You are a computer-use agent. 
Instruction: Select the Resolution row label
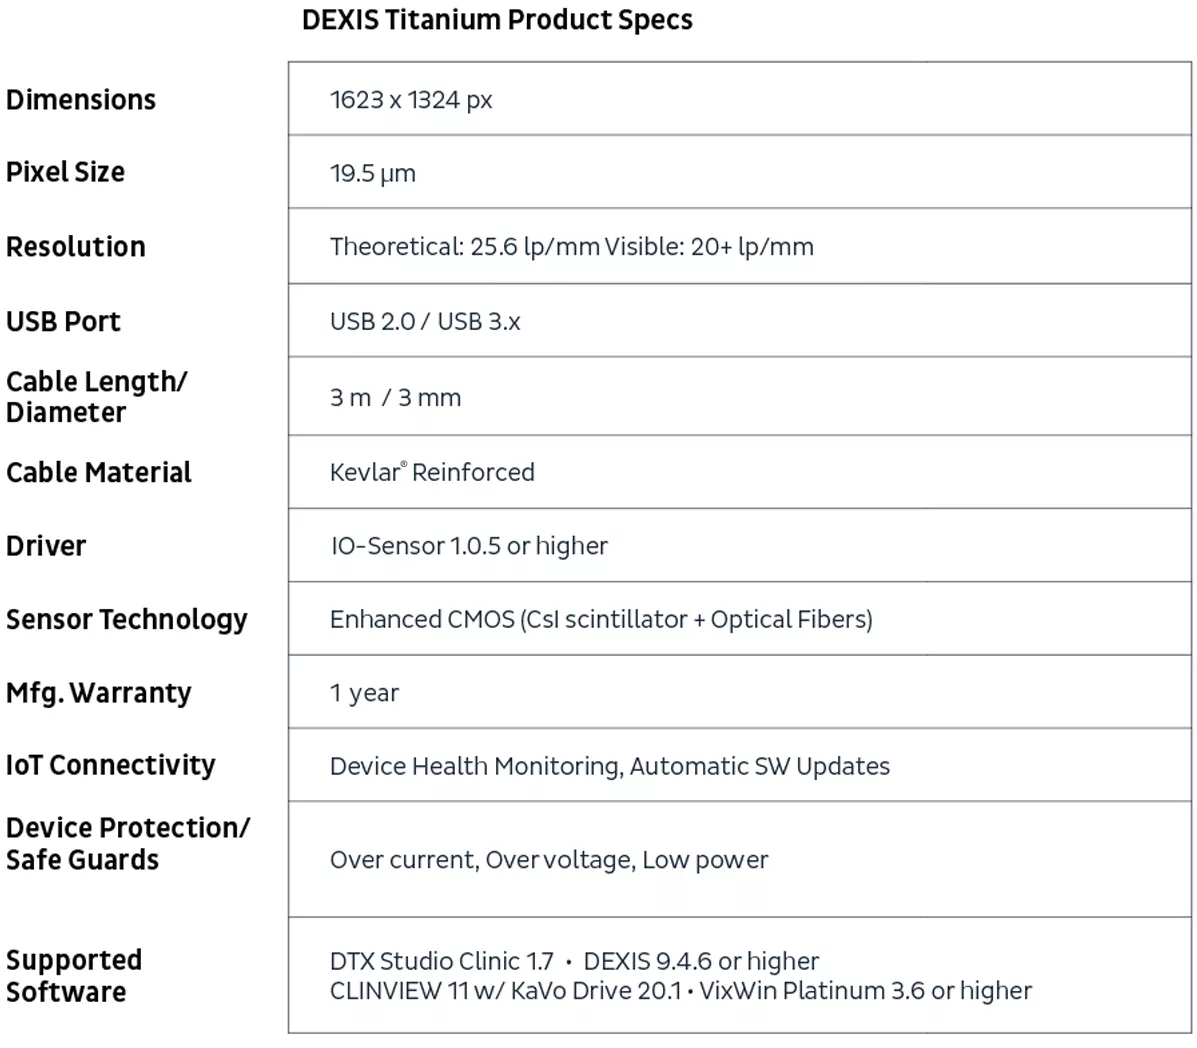point(76,247)
